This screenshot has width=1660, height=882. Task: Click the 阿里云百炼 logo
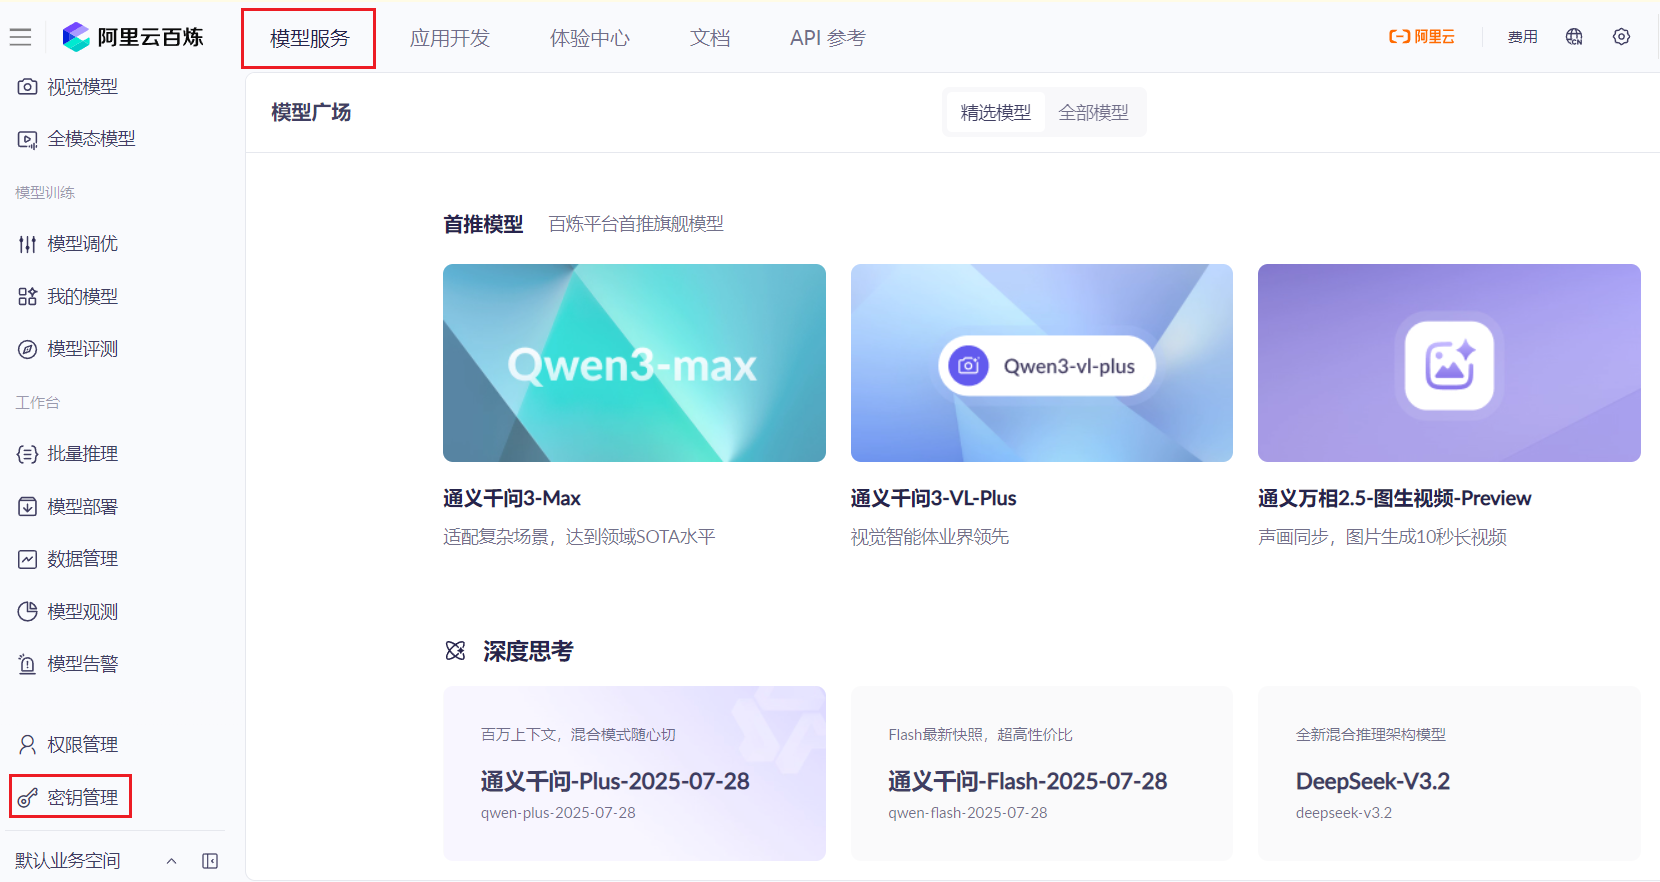[x=133, y=37]
